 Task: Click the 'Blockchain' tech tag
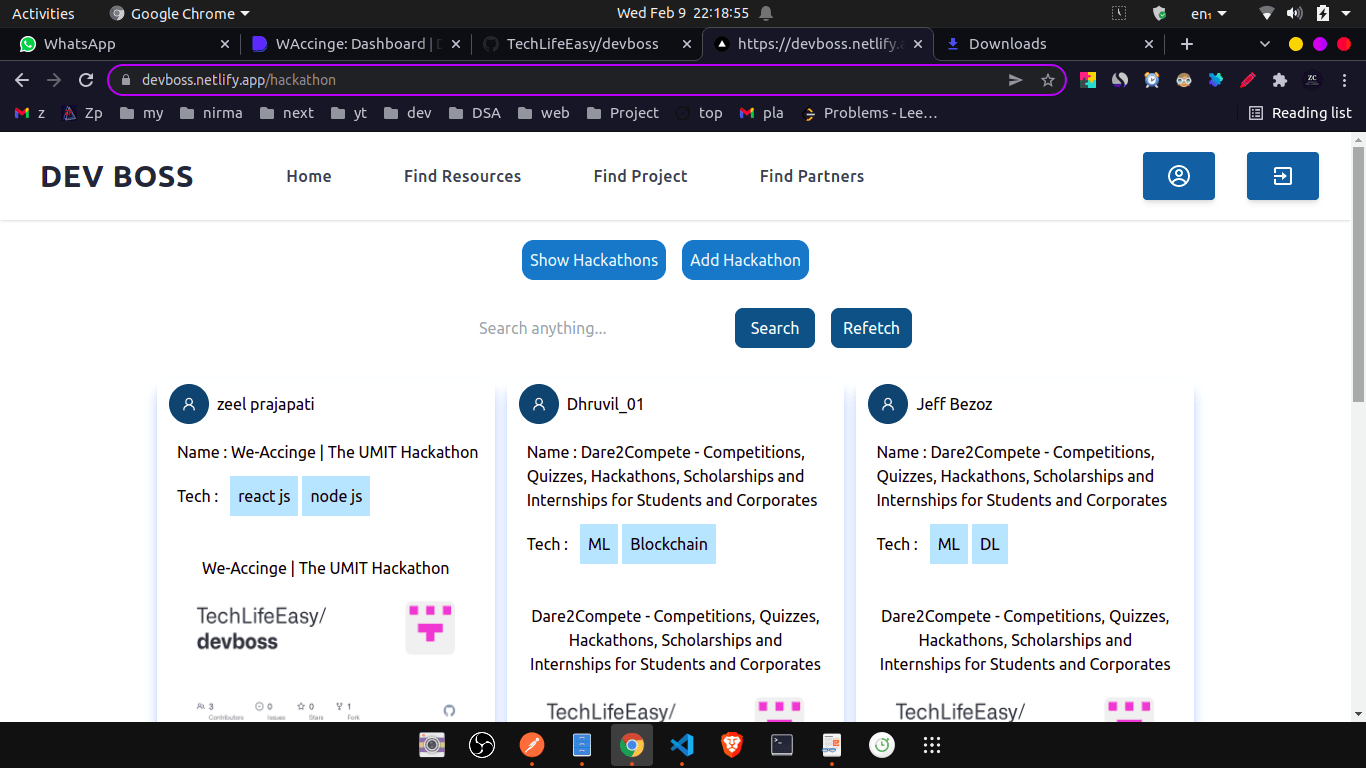pyautogui.click(x=669, y=544)
